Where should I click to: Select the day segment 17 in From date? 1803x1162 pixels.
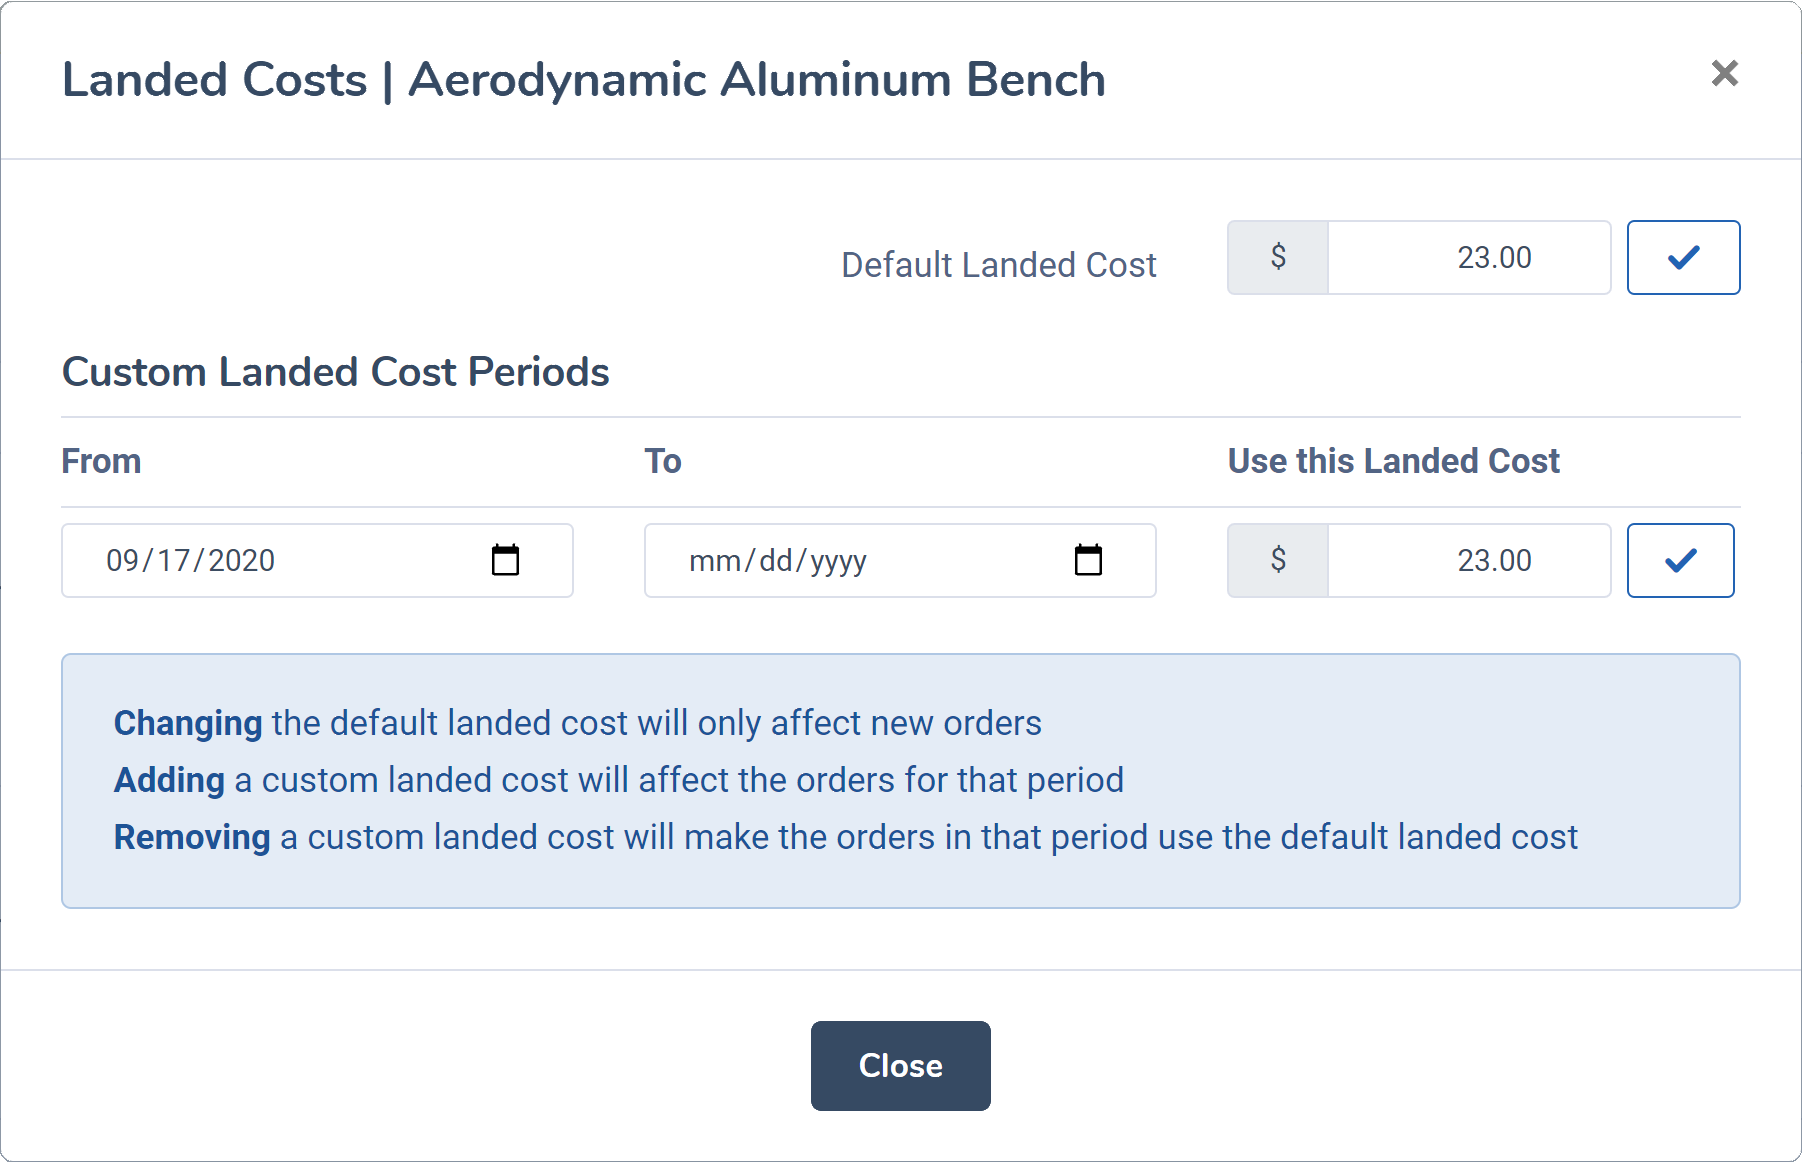click(x=173, y=561)
